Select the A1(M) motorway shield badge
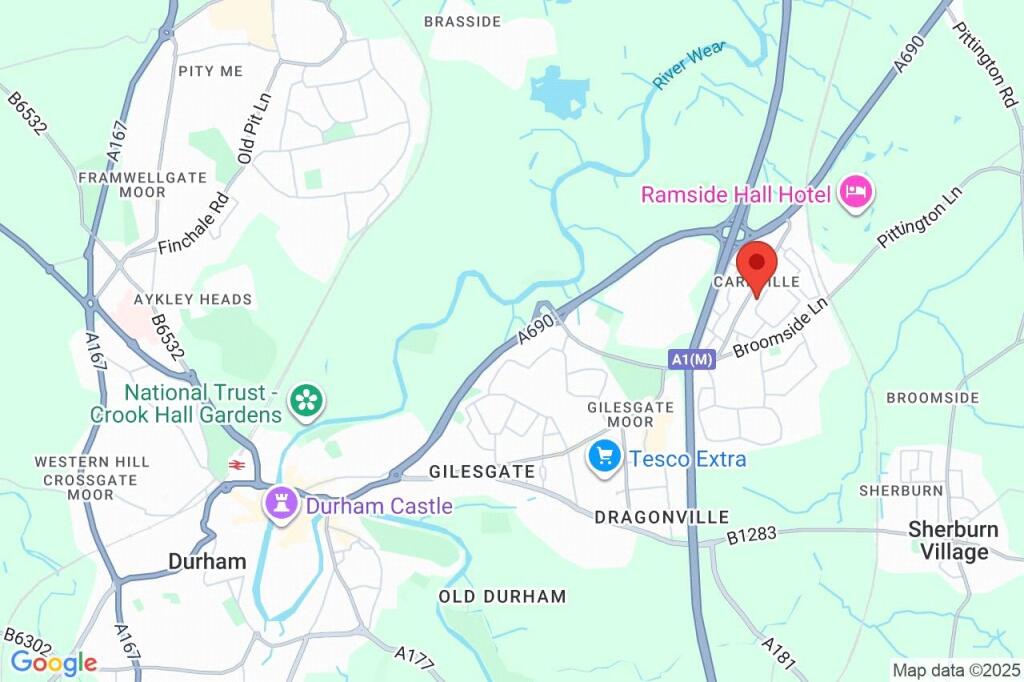Viewport: 1024px width, 682px height. 692,359
